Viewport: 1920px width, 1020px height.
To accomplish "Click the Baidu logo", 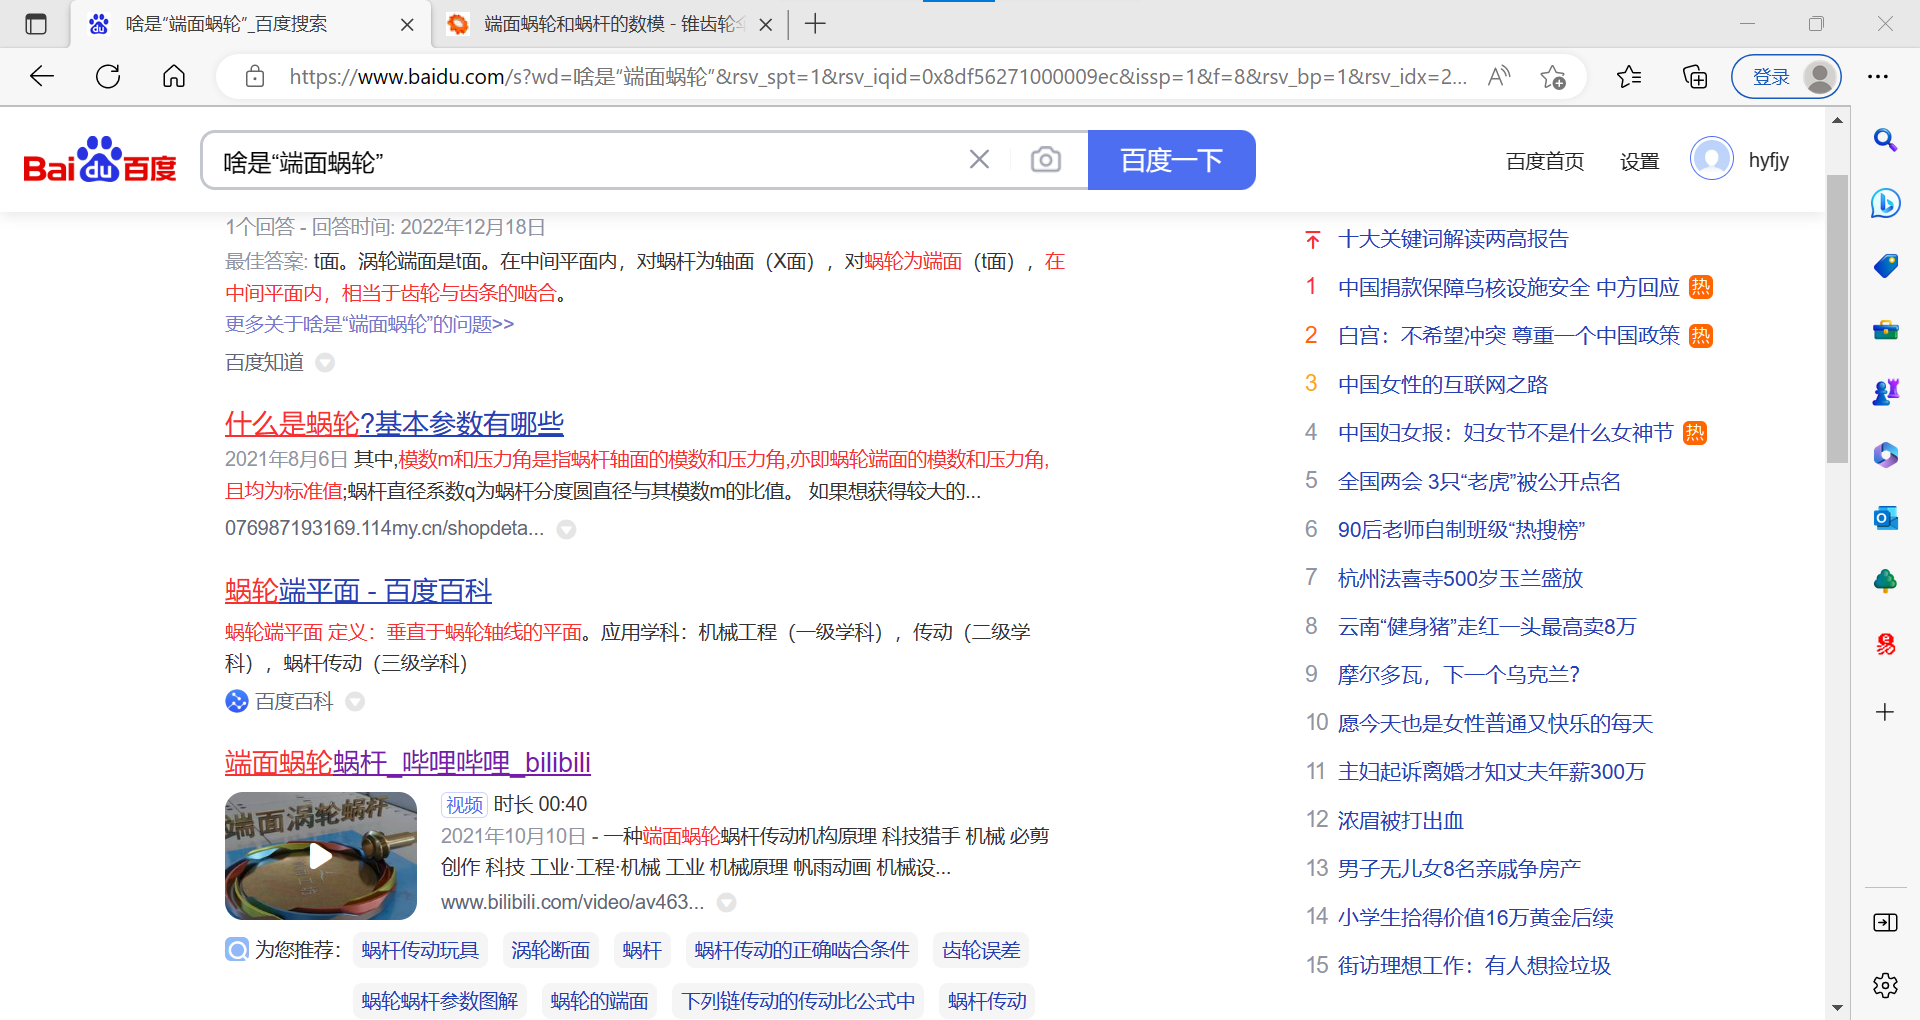I will coord(100,160).
